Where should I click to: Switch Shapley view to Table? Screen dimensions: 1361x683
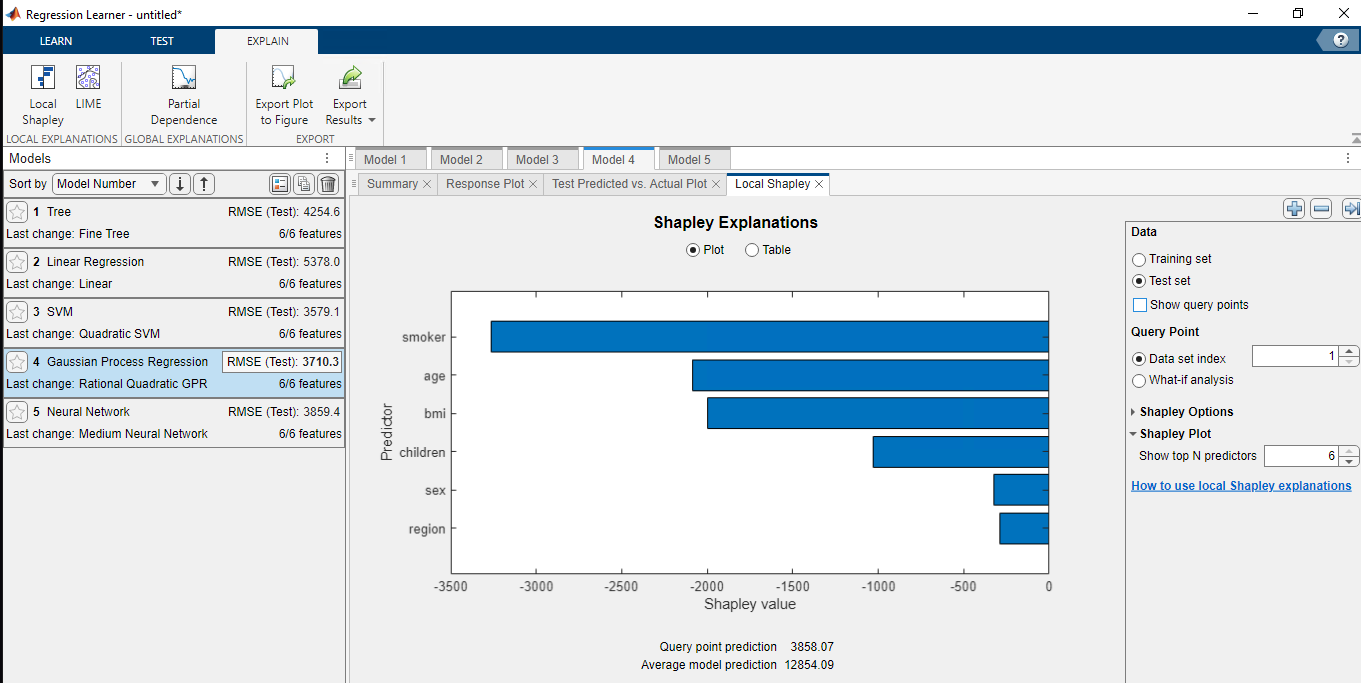(x=752, y=250)
